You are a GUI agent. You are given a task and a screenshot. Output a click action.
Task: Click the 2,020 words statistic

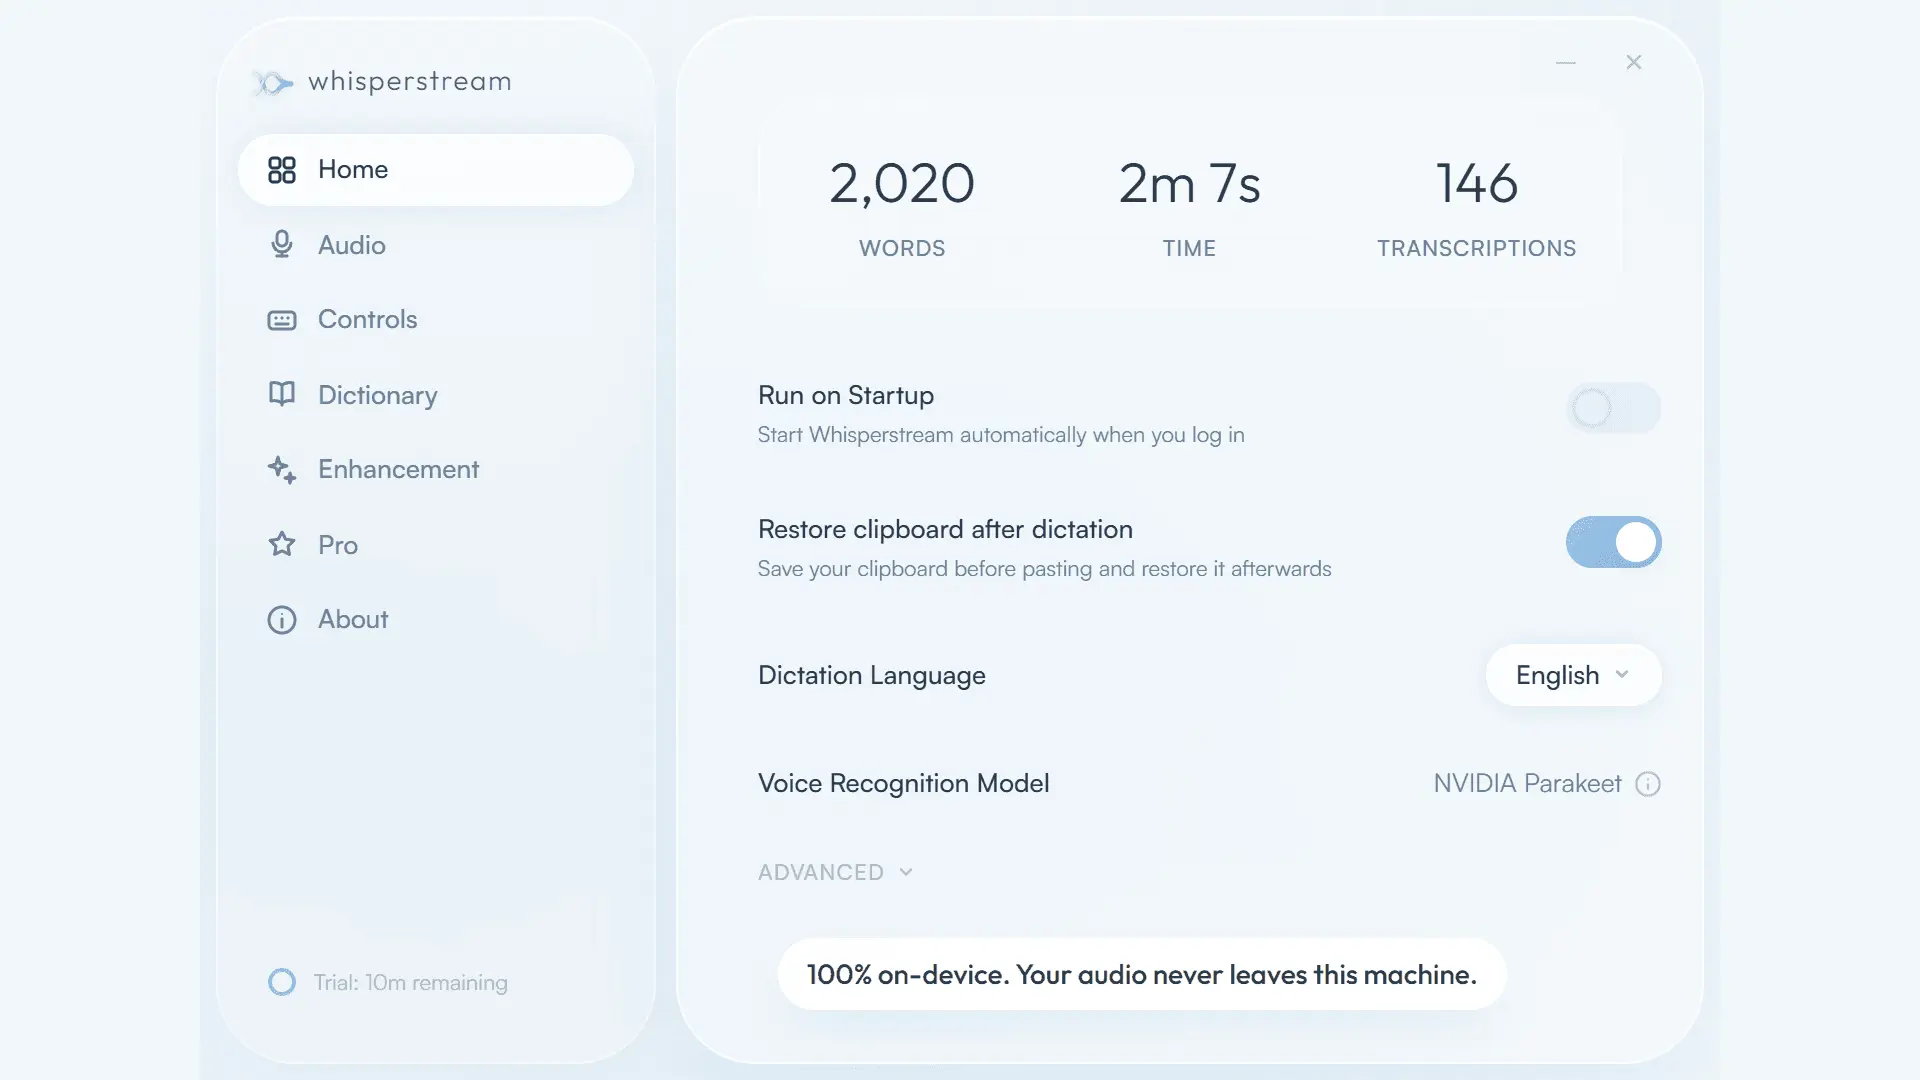(902, 184)
